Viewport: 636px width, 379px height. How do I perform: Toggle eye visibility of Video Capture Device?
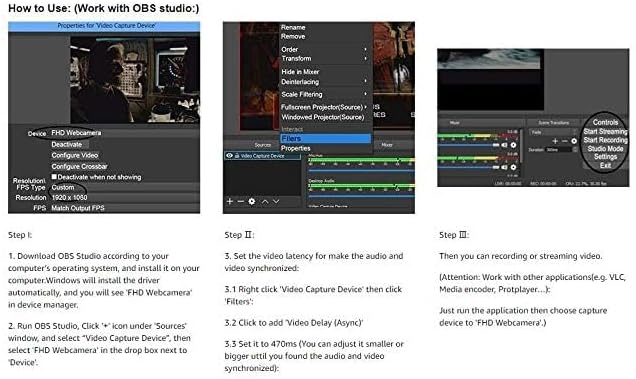(230, 155)
